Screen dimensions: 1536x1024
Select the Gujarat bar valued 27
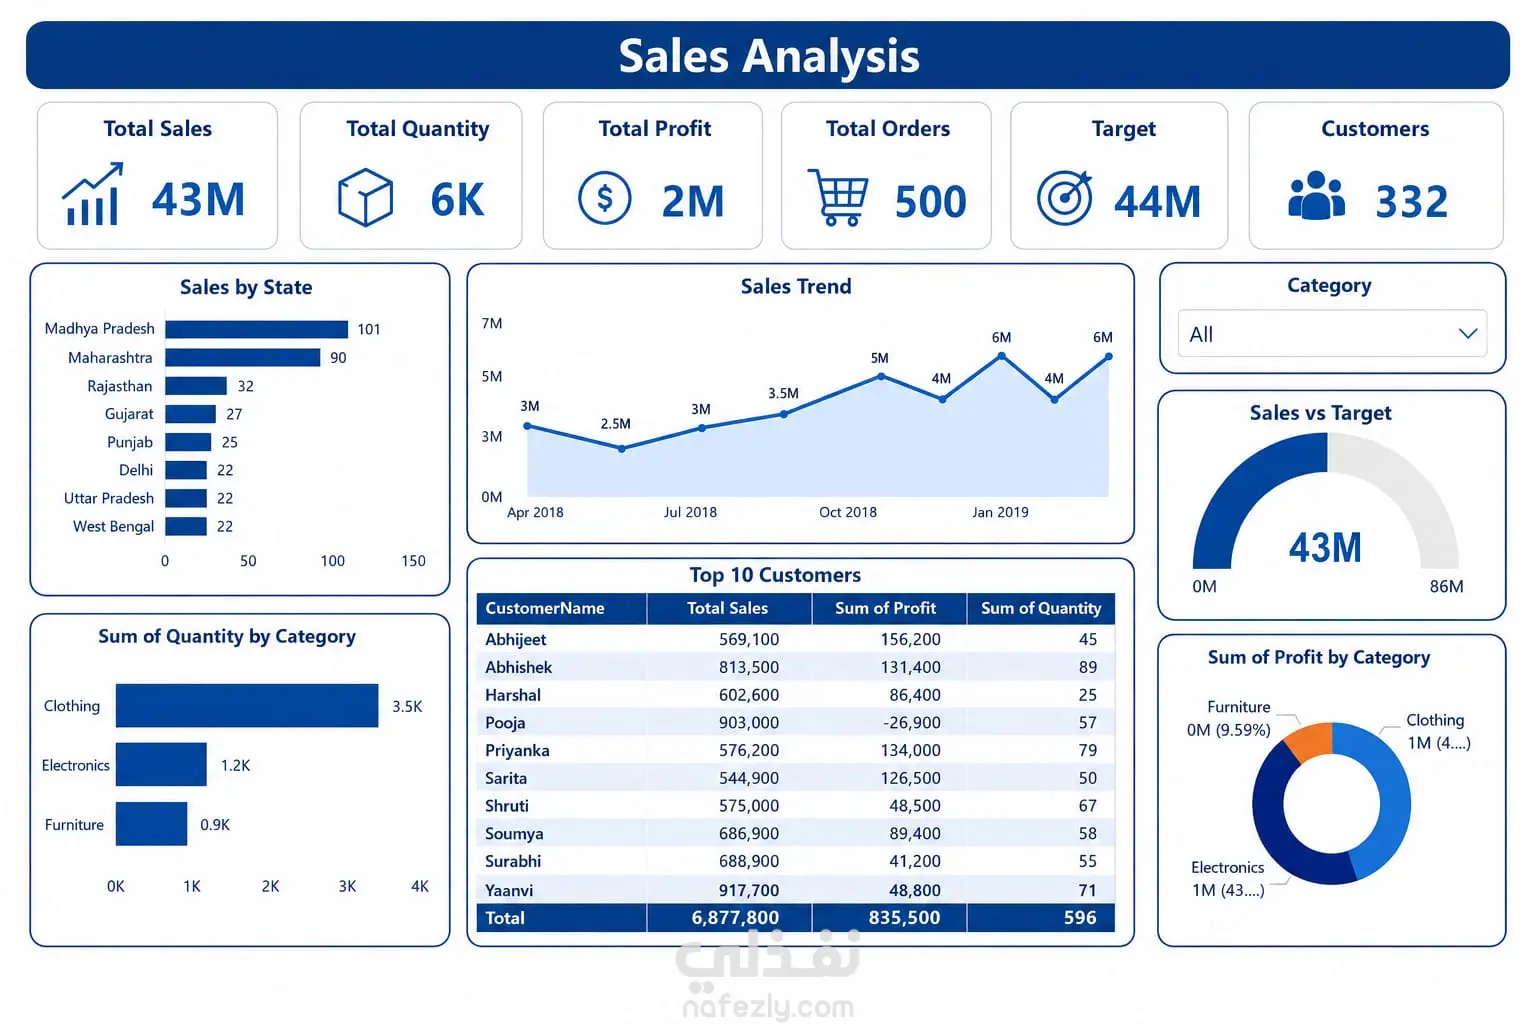point(191,414)
